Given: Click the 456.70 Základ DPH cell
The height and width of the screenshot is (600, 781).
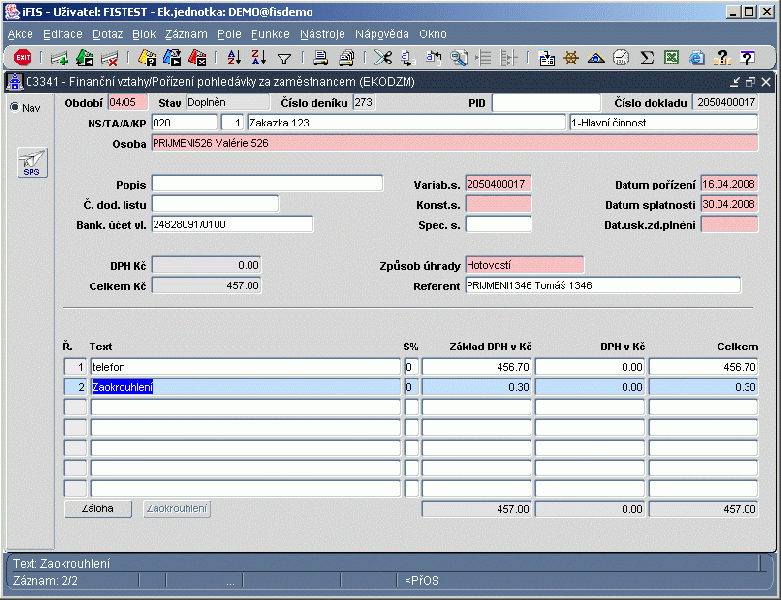Looking at the screenshot, I should click(477, 367).
